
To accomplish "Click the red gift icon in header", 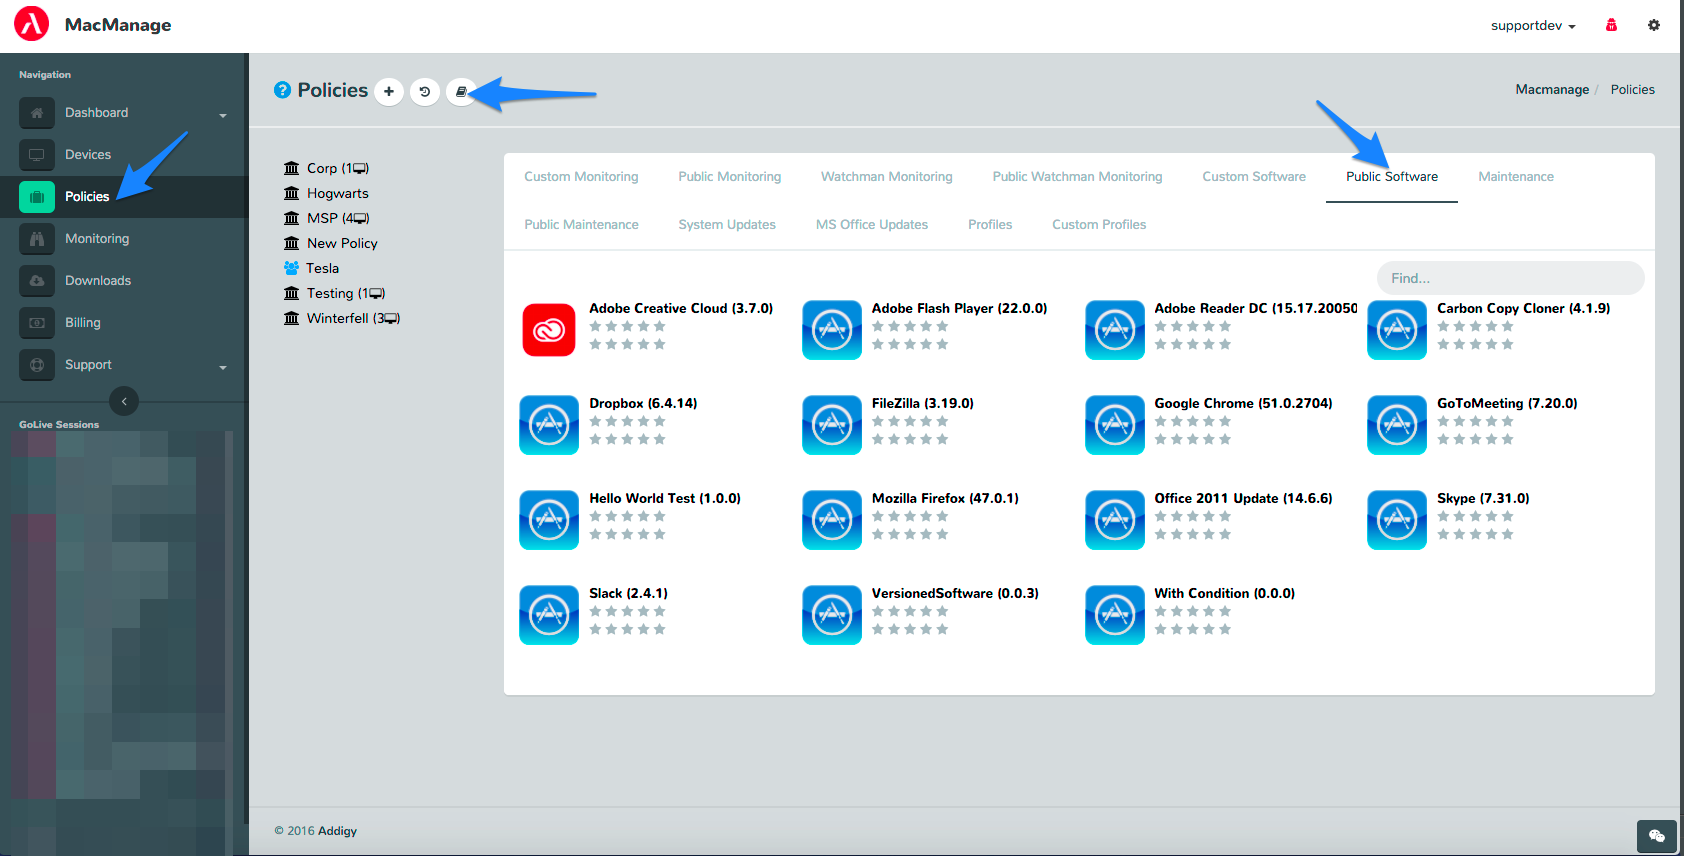I will (x=1611, y=25).
